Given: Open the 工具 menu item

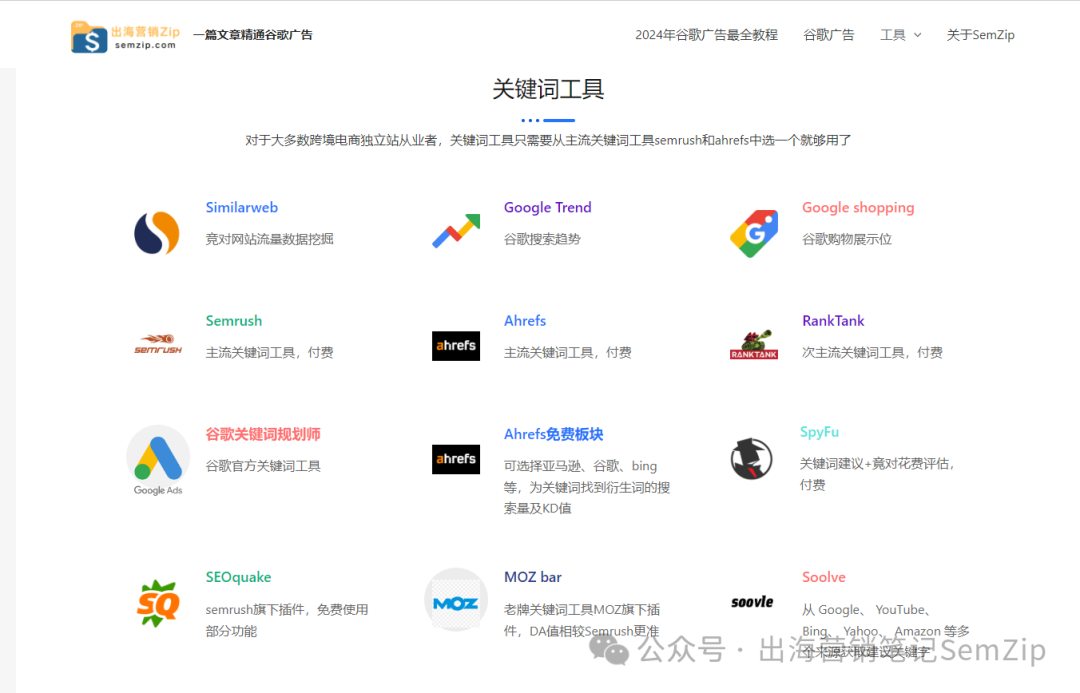Looking at the screenshot, I should [893, 35].
